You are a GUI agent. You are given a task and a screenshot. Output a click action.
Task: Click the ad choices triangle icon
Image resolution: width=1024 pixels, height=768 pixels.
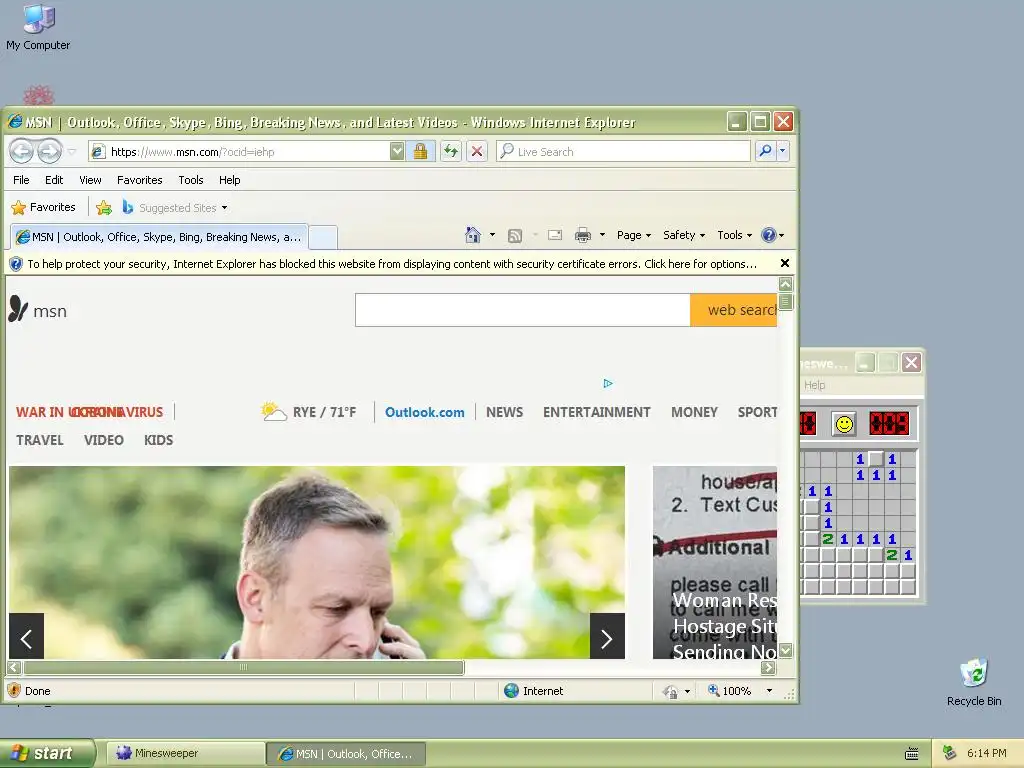tap(608, 383)
